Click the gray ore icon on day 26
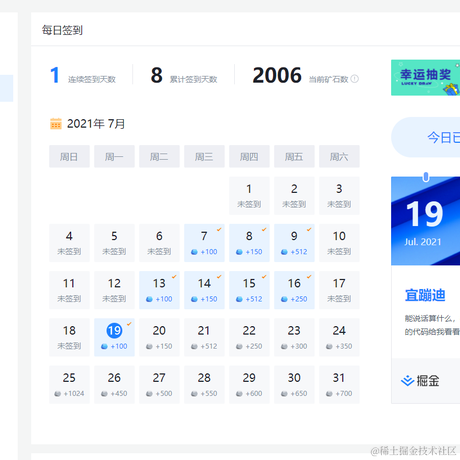 tap(104, 394)
